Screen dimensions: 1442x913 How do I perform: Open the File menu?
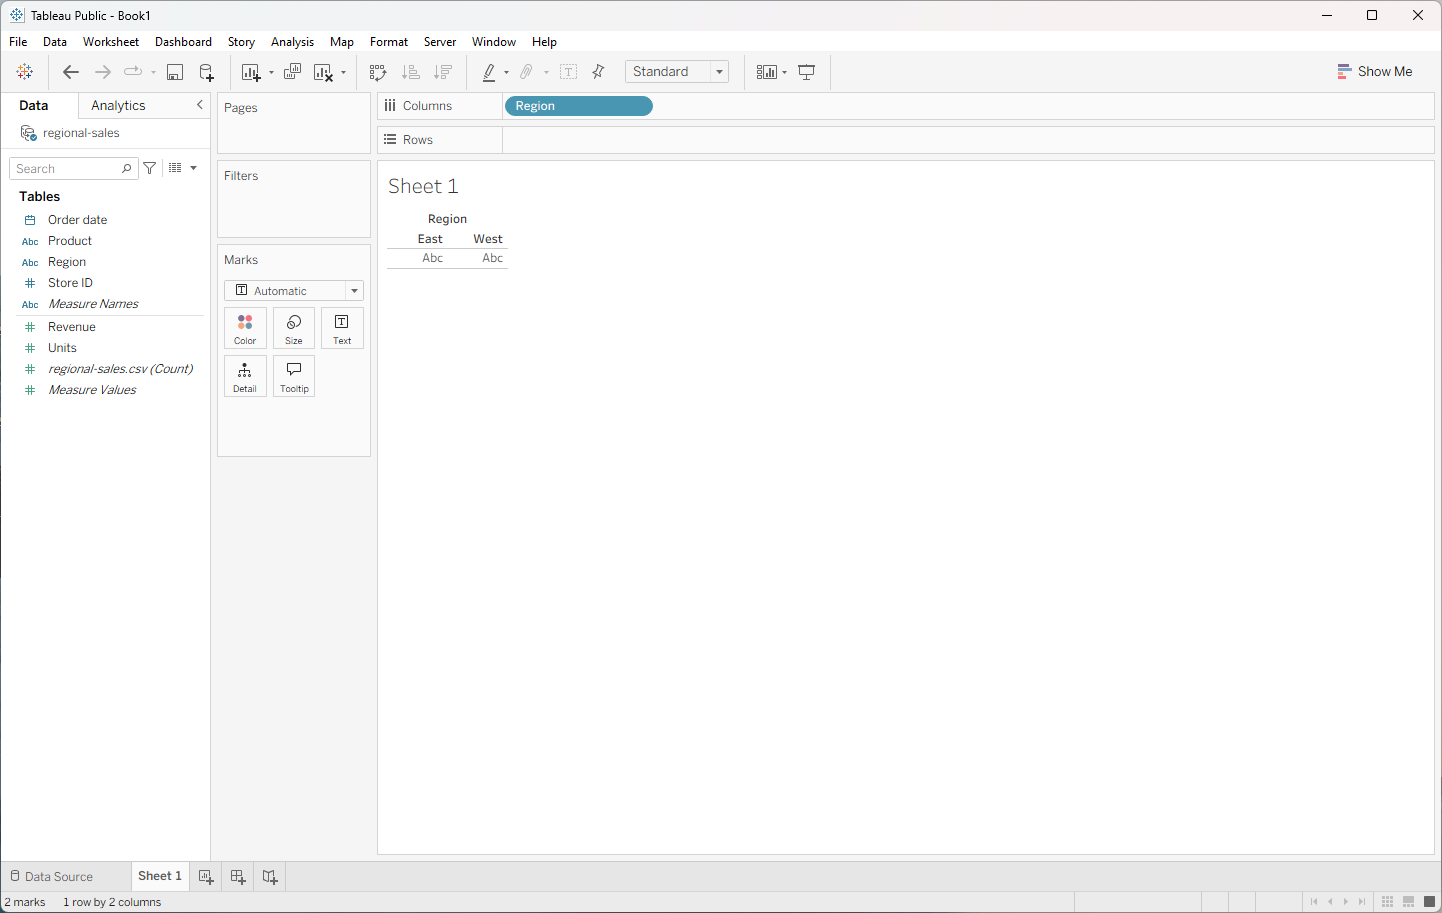click(x=18, y=42)
